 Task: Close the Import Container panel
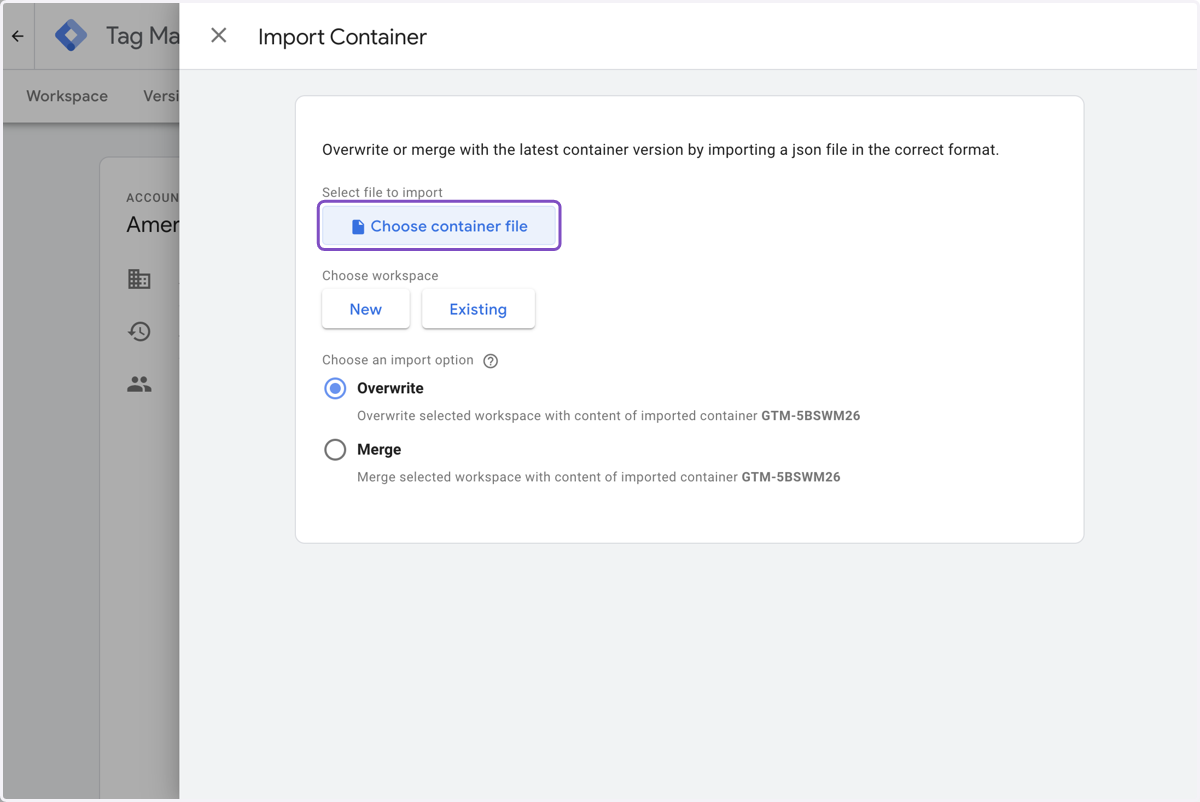point(218,36)
